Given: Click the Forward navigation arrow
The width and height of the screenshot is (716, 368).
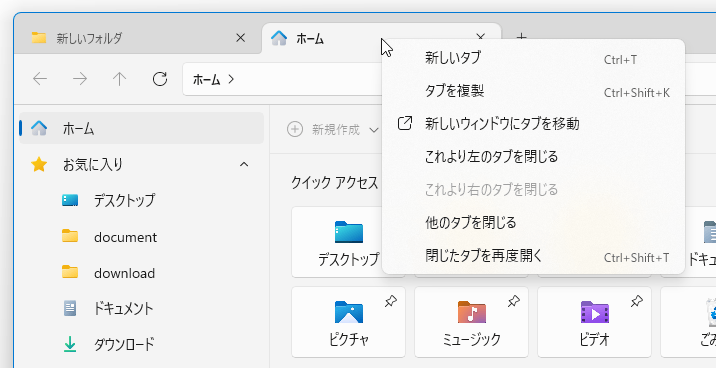Looking at the screenshot, I should (x=80, y=79).
